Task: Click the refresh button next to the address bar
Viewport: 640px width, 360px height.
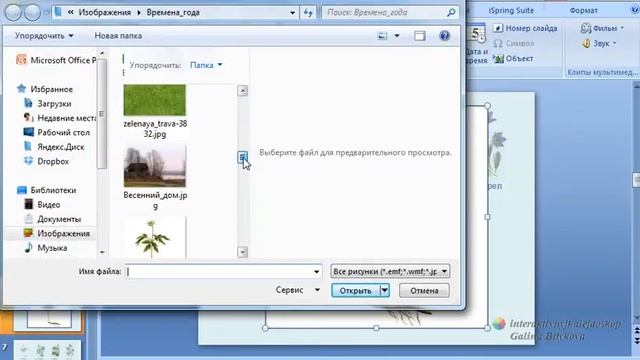Action: (x=309, y=13)
